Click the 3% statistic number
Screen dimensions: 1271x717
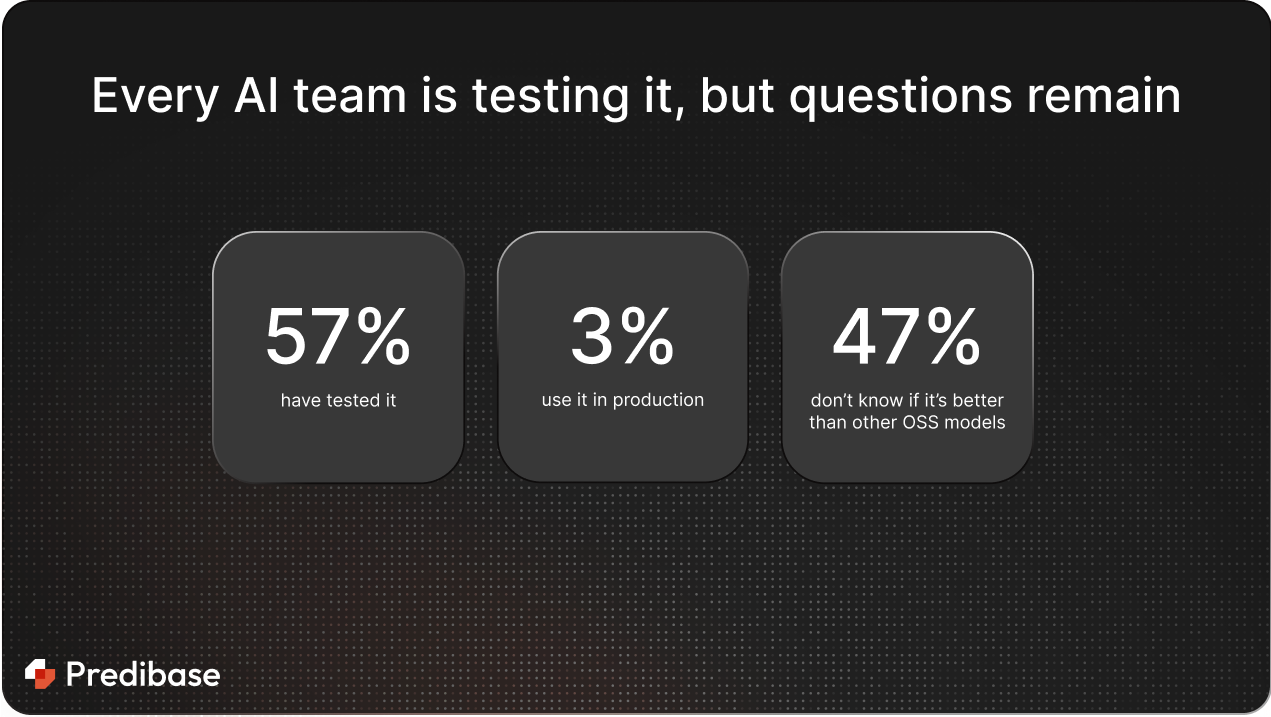pos(622,336)
